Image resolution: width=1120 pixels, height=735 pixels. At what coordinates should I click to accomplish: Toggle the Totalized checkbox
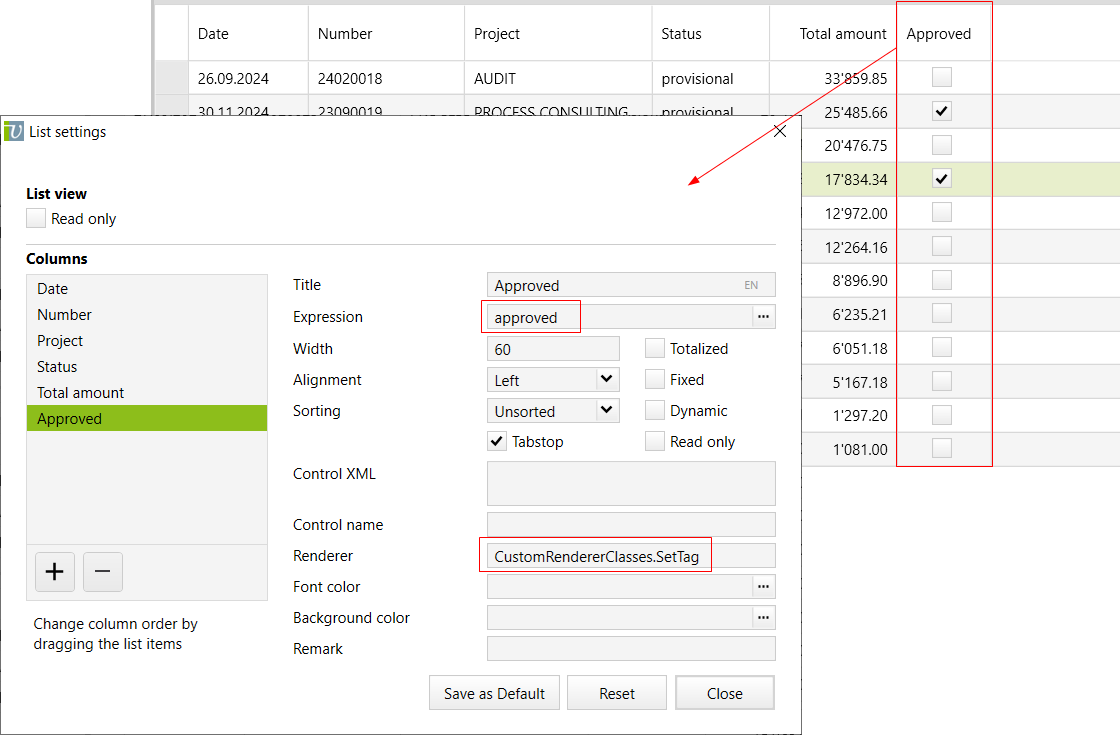click(655, 349)
